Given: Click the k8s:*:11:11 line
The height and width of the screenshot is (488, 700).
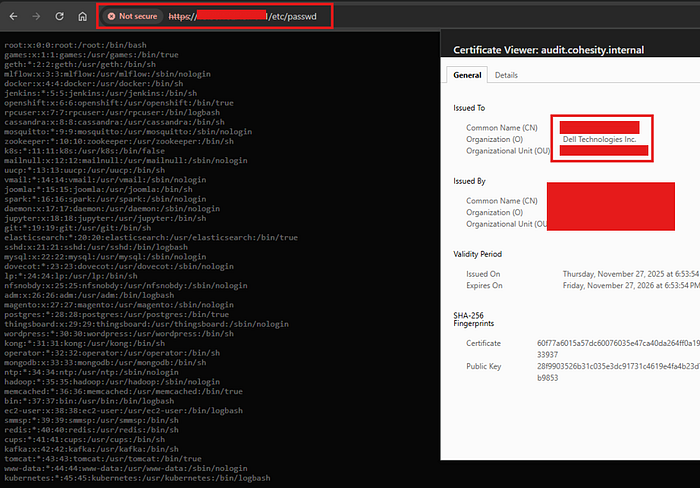Looking at the screenshot, I should tap(84, 151).
